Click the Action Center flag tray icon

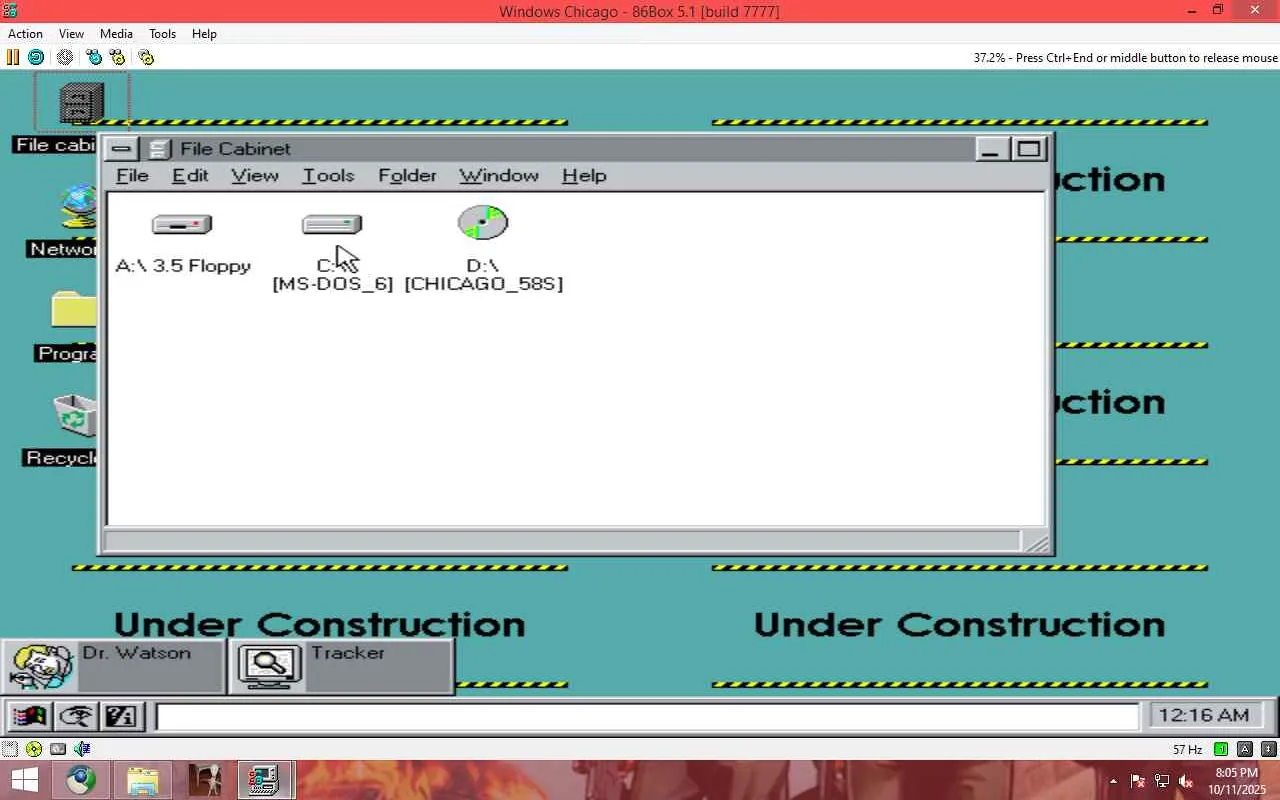point(1138,781)
